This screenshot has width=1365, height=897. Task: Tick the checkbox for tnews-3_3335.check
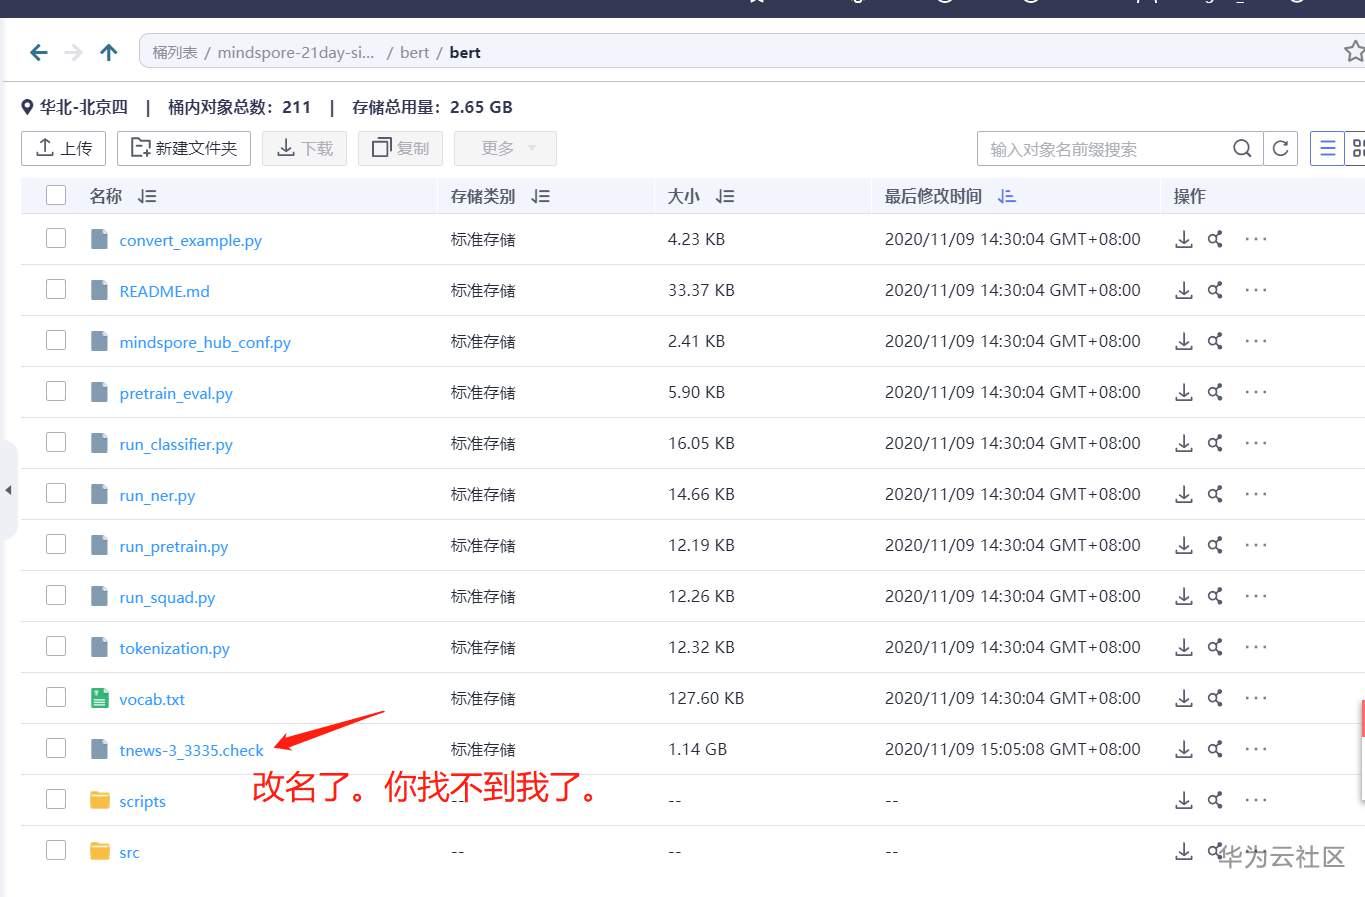[x=56, y=748]
